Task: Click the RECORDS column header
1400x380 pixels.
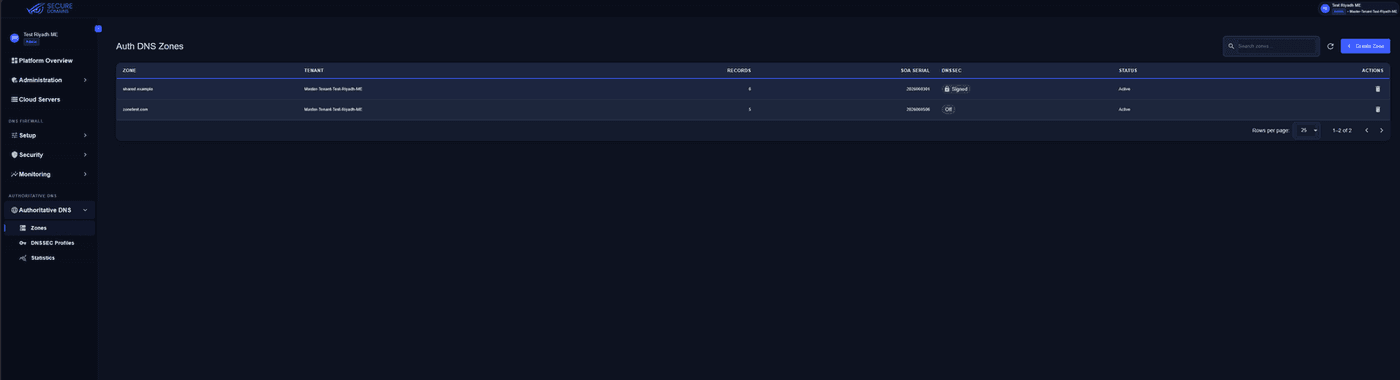Action: coord(739,70)
